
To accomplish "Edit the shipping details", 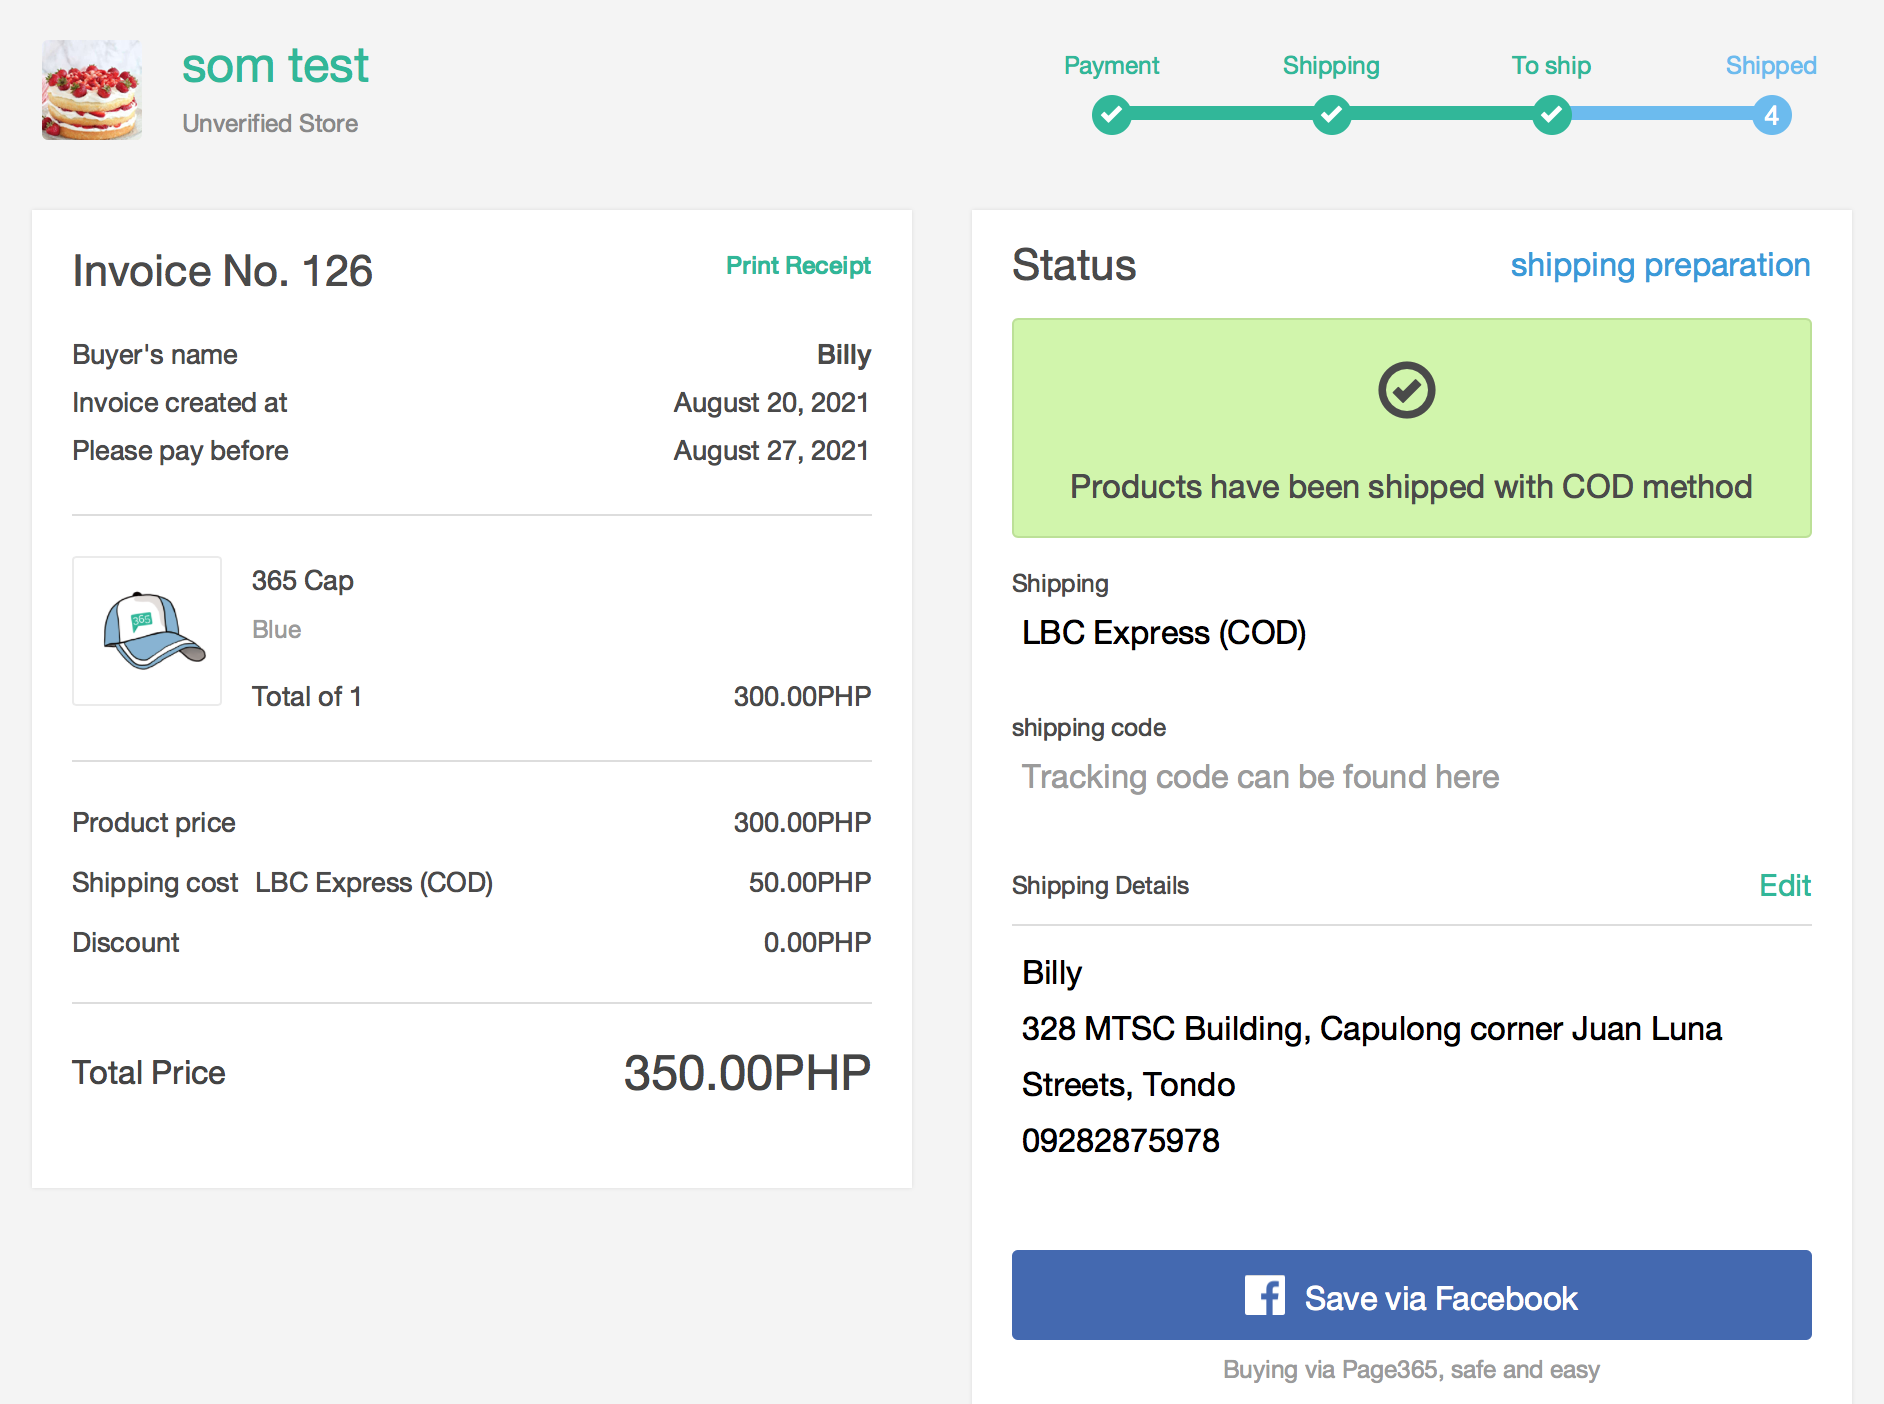I will (x=1784, y=885).
